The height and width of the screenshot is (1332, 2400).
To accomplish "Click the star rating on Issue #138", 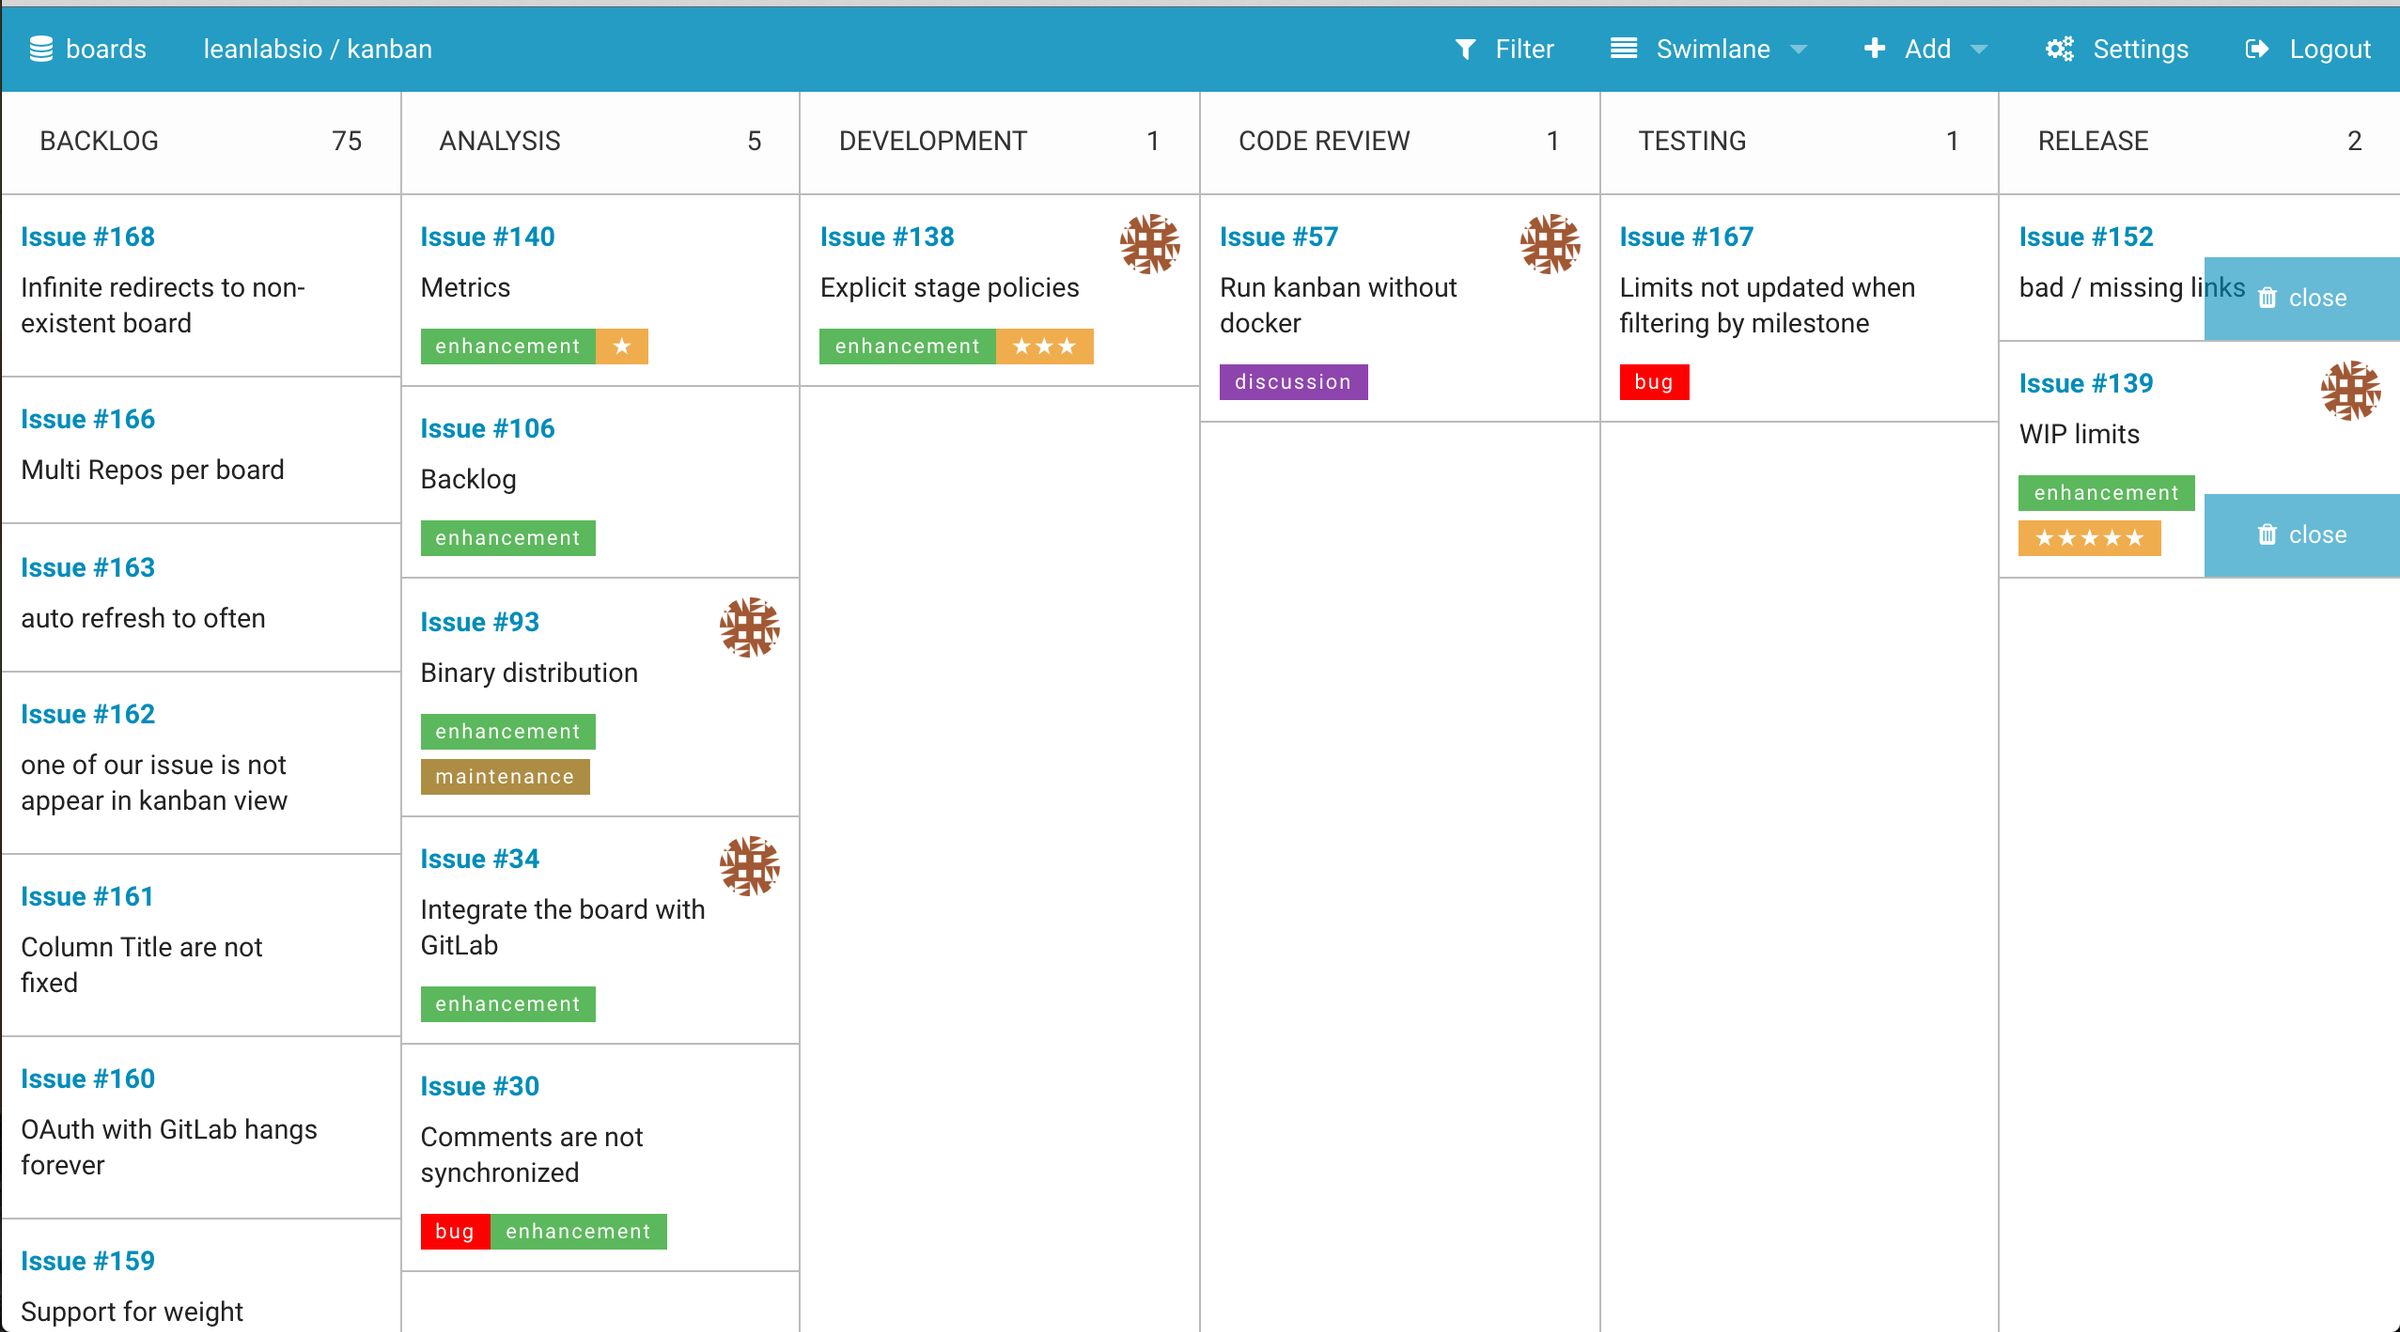I will click(x=1043, y=344).
